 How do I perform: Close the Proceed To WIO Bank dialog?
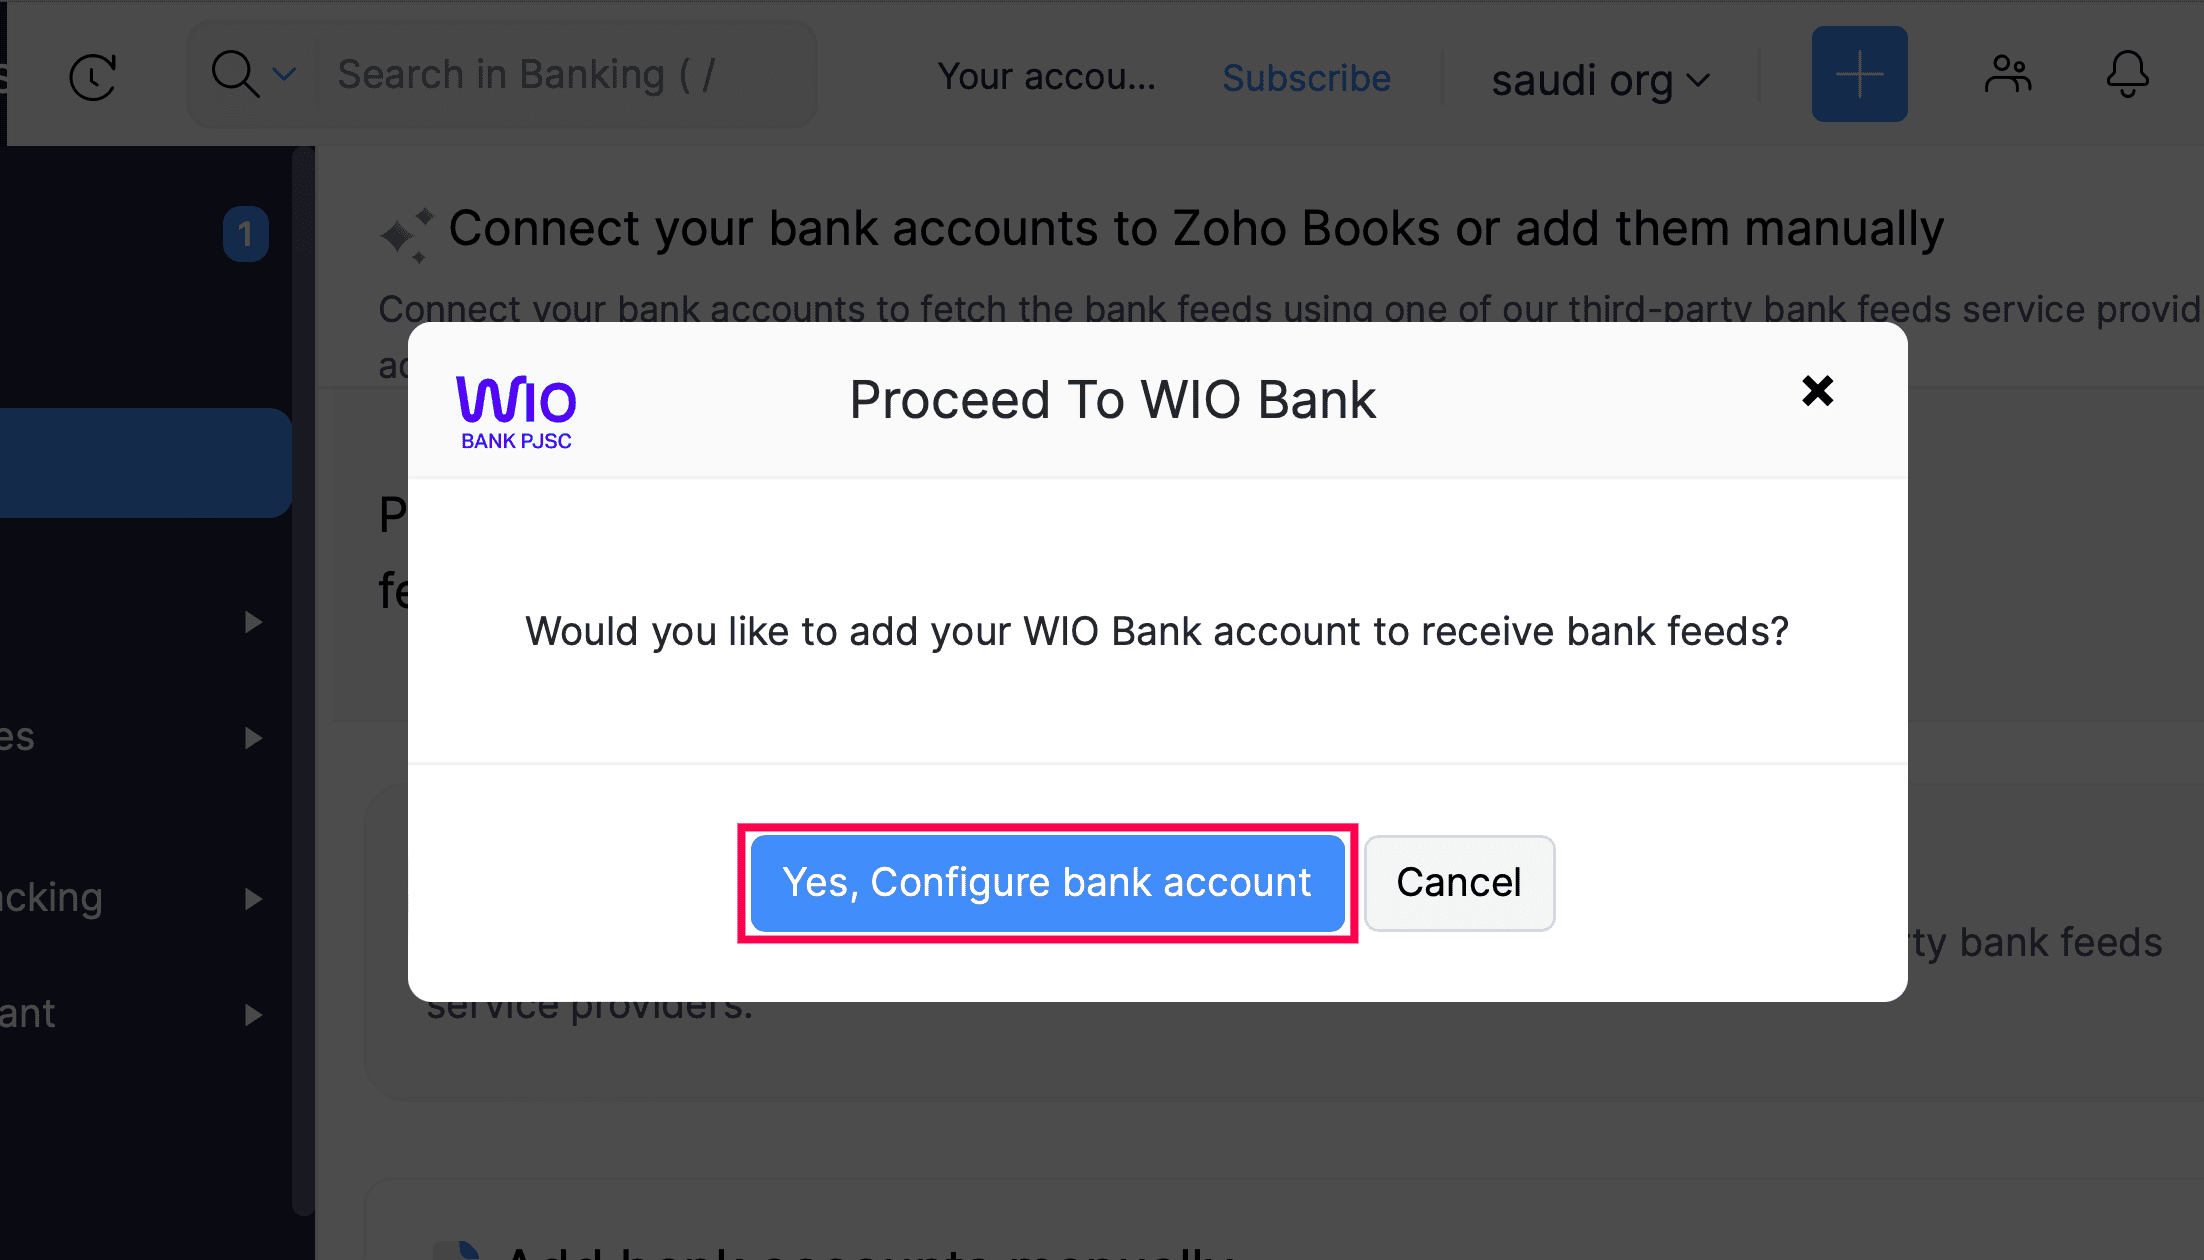tap(1817, 391)
